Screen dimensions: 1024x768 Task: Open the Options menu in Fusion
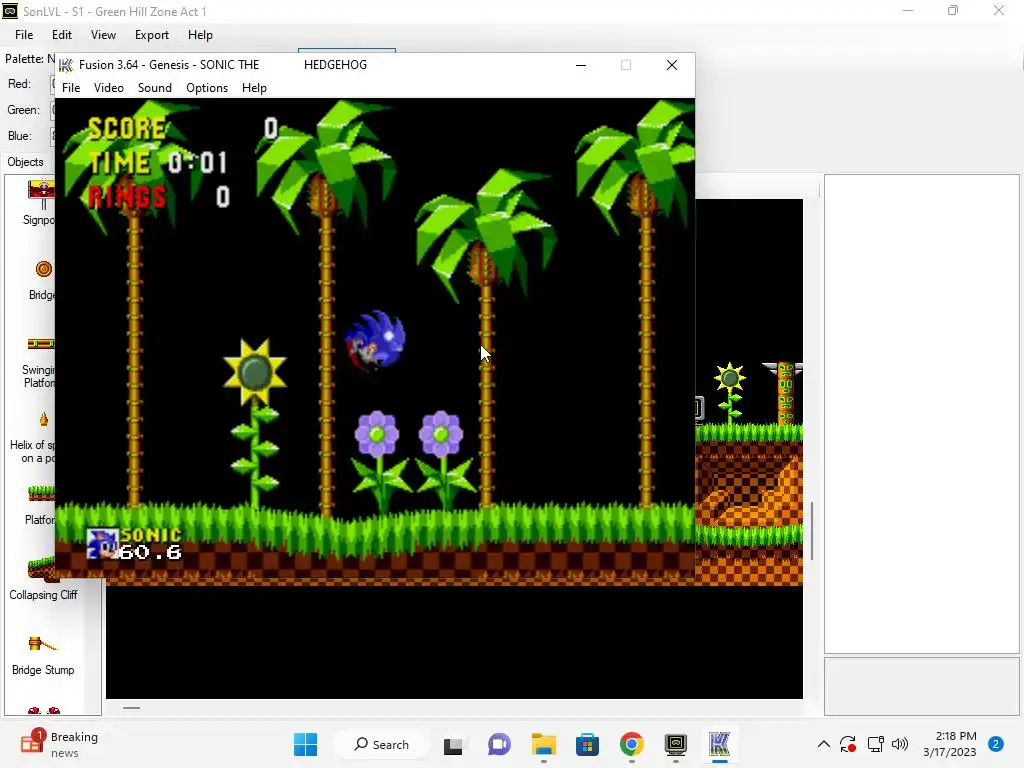206,88
